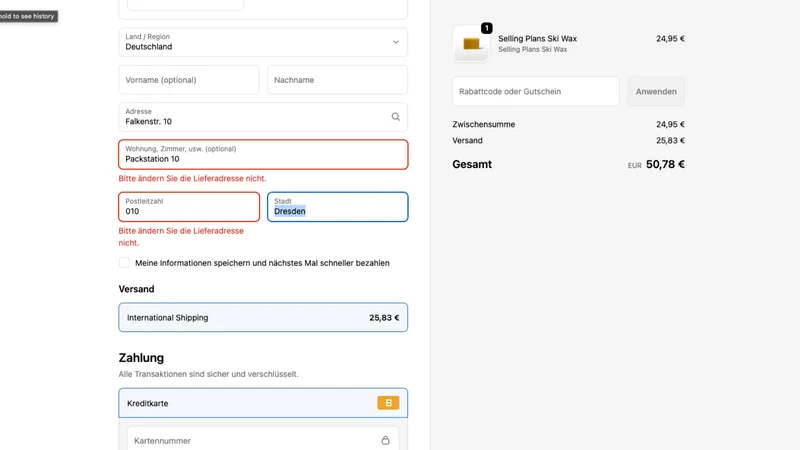Select the International Shipping option

(x=263, y=317)
